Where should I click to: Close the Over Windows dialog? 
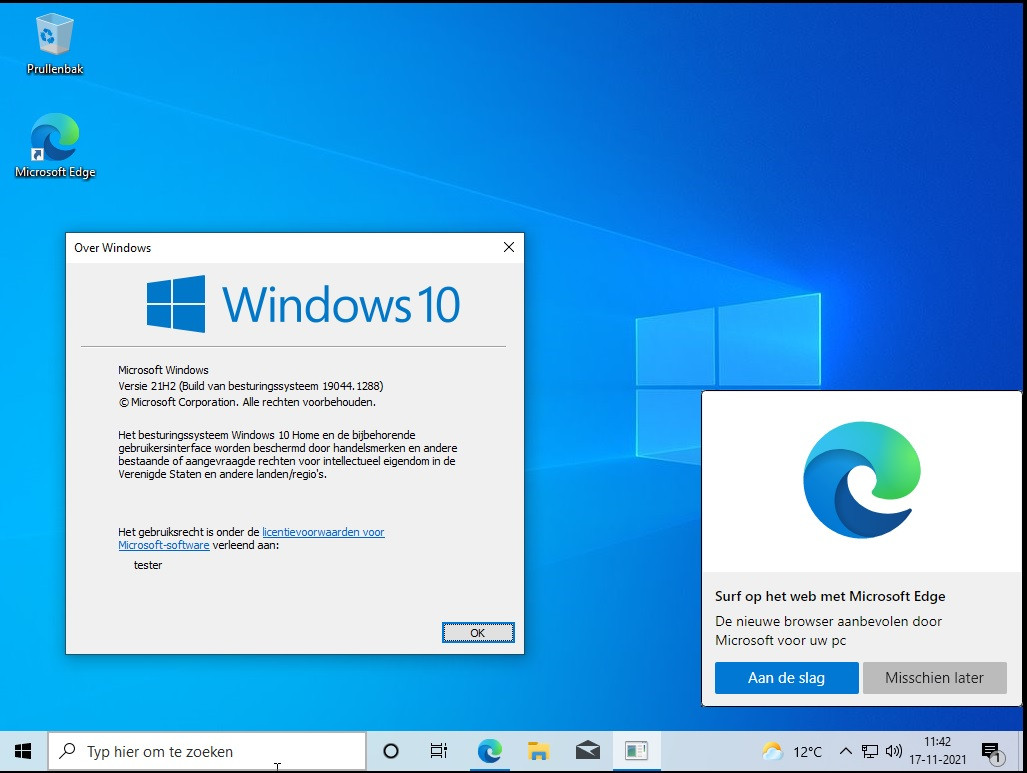point(509,247)
